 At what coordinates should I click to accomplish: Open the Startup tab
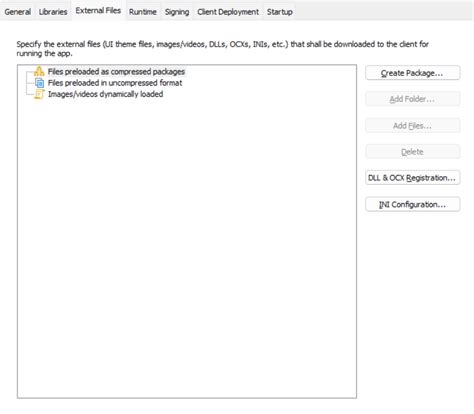click(280, 12)
